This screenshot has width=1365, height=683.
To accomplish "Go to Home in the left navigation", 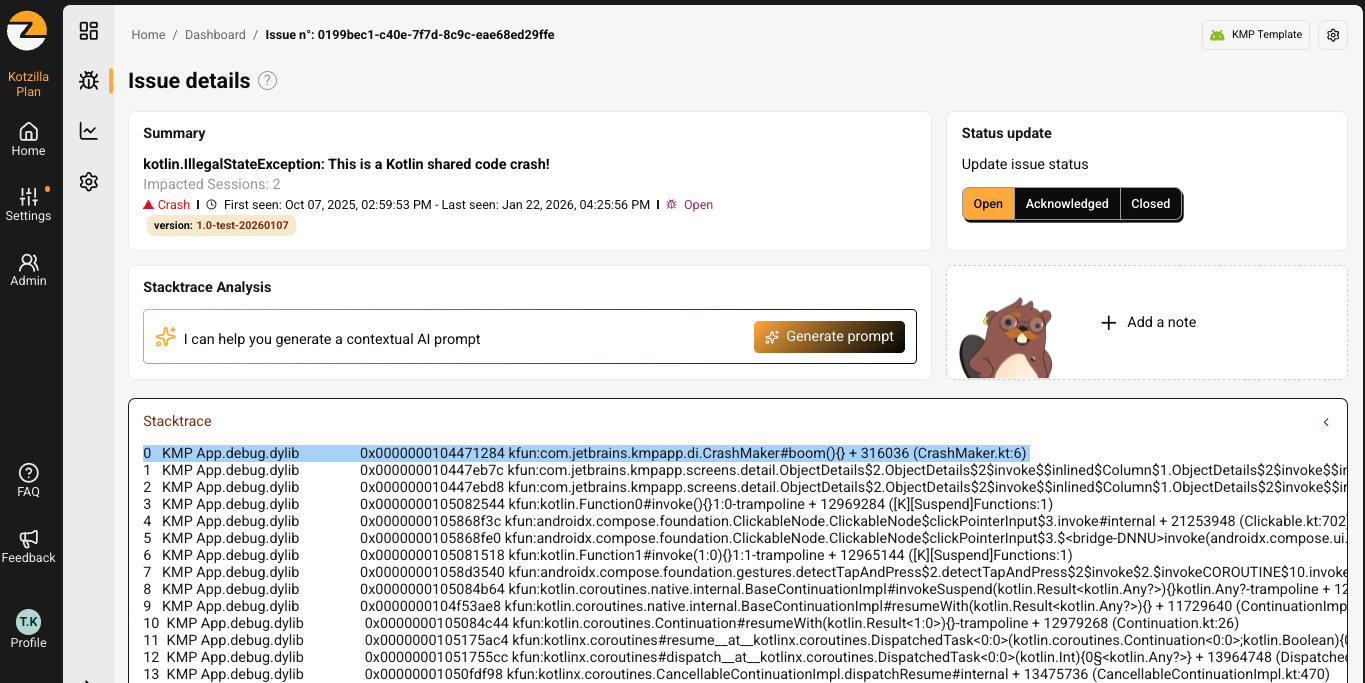I will point(28,139).
